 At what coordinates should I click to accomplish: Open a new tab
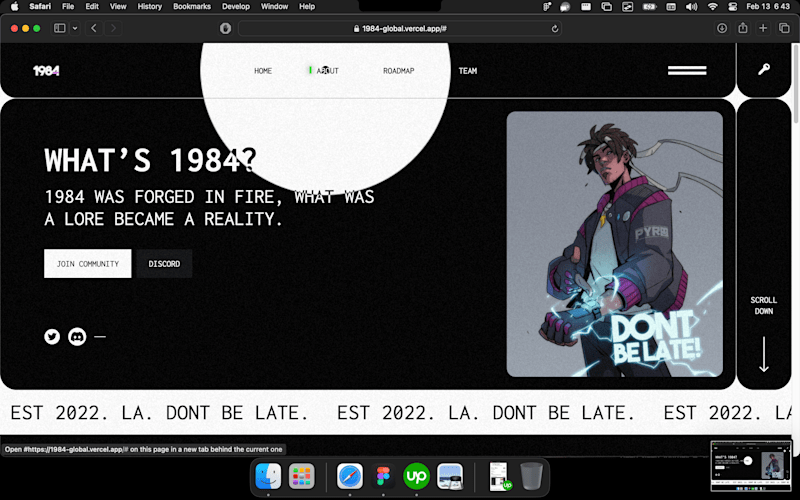coord(763,28)
